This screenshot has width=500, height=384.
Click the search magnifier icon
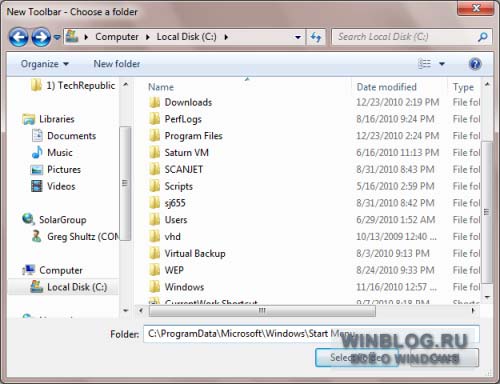coord(483,37)
